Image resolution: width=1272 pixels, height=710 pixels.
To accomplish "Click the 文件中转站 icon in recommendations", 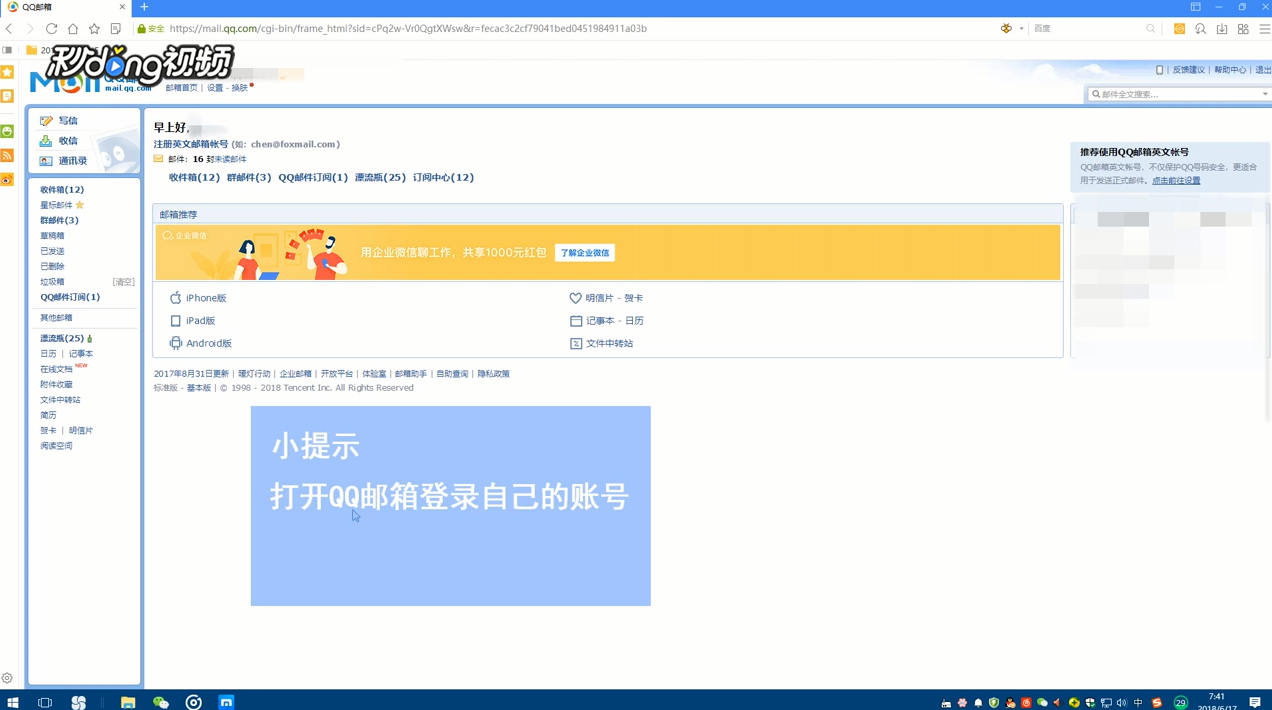I will pos(576,343).
